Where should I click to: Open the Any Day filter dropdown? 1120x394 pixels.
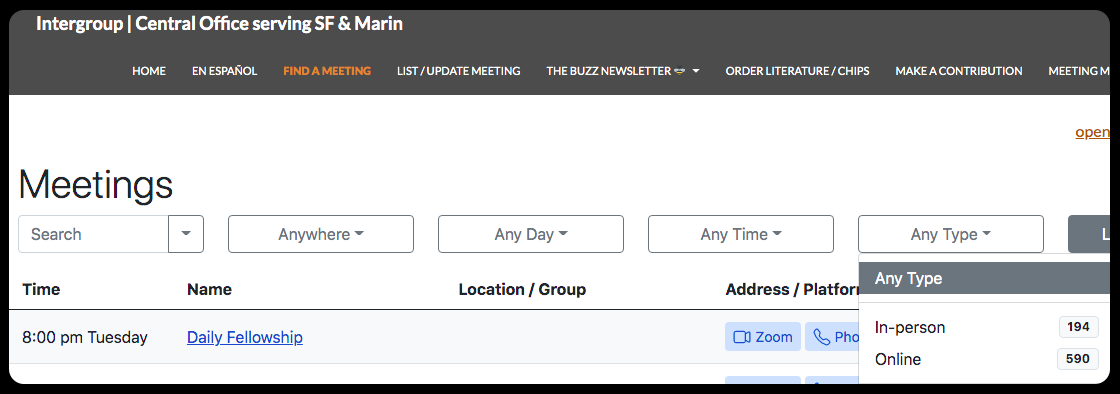pos(531,234)
